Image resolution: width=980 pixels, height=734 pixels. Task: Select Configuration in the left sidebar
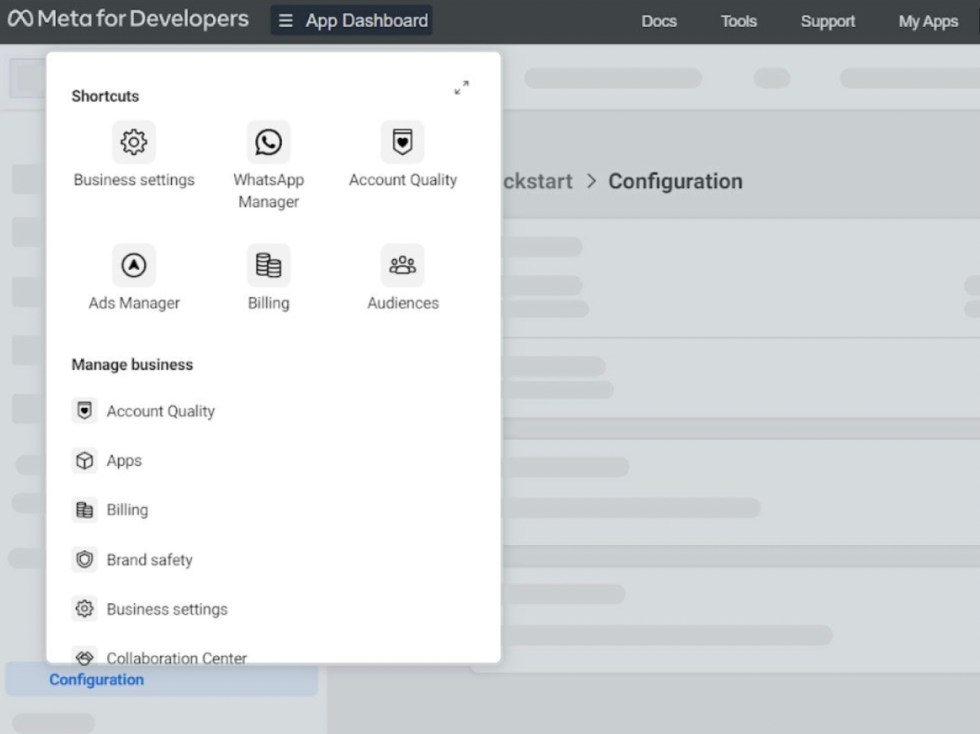click(97, 680)
